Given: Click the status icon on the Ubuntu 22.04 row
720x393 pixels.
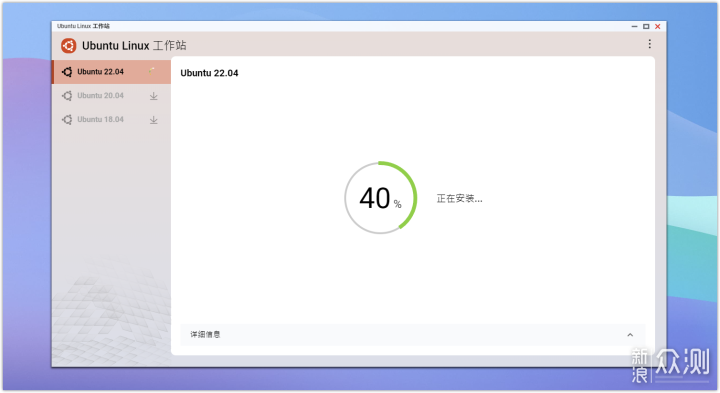Looking at the screenshot, I should pyautogui.click(x=152, y=70).
